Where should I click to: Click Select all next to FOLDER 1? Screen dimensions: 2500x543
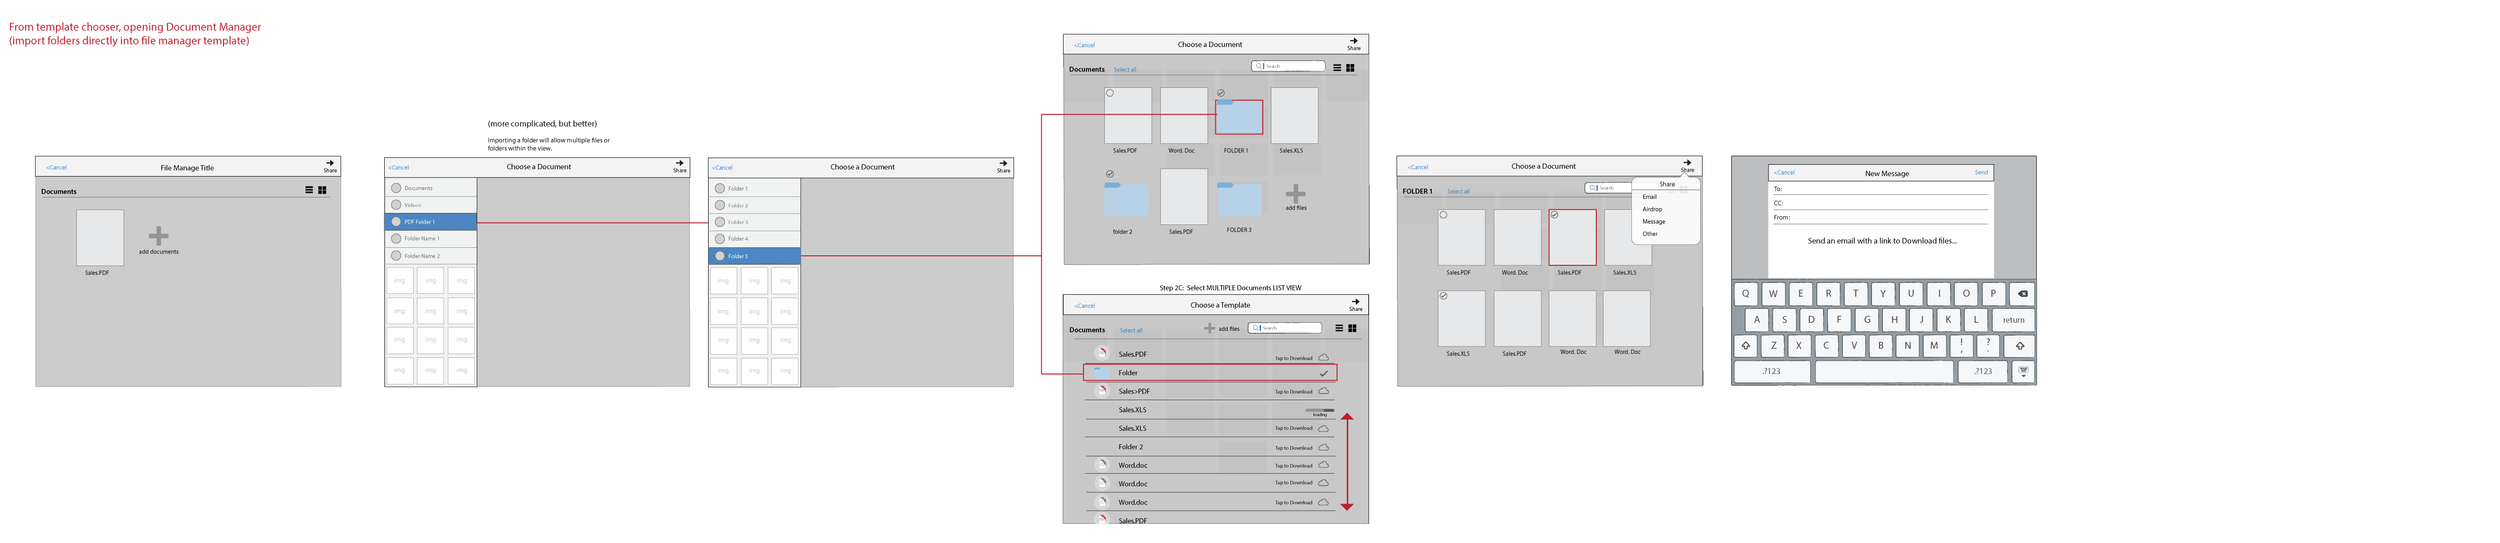point(1458,191)
